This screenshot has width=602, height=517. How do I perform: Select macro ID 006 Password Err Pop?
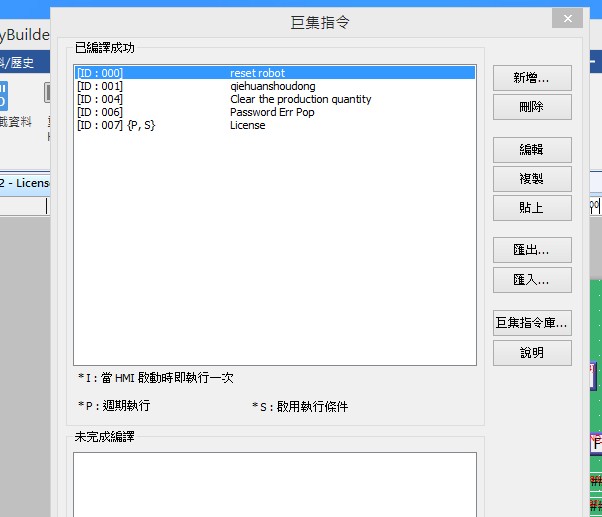click(x=273, y=112)
